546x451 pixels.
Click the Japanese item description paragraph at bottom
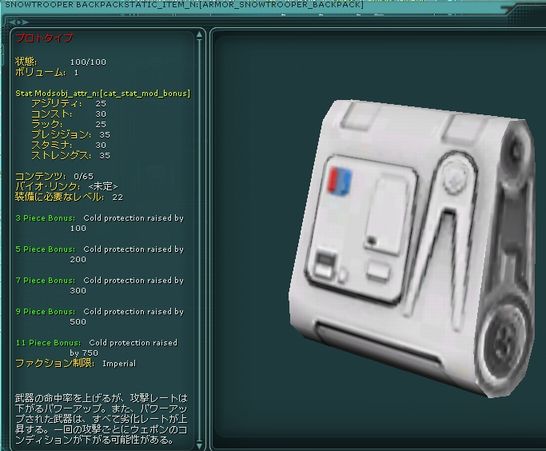[101, 419]
